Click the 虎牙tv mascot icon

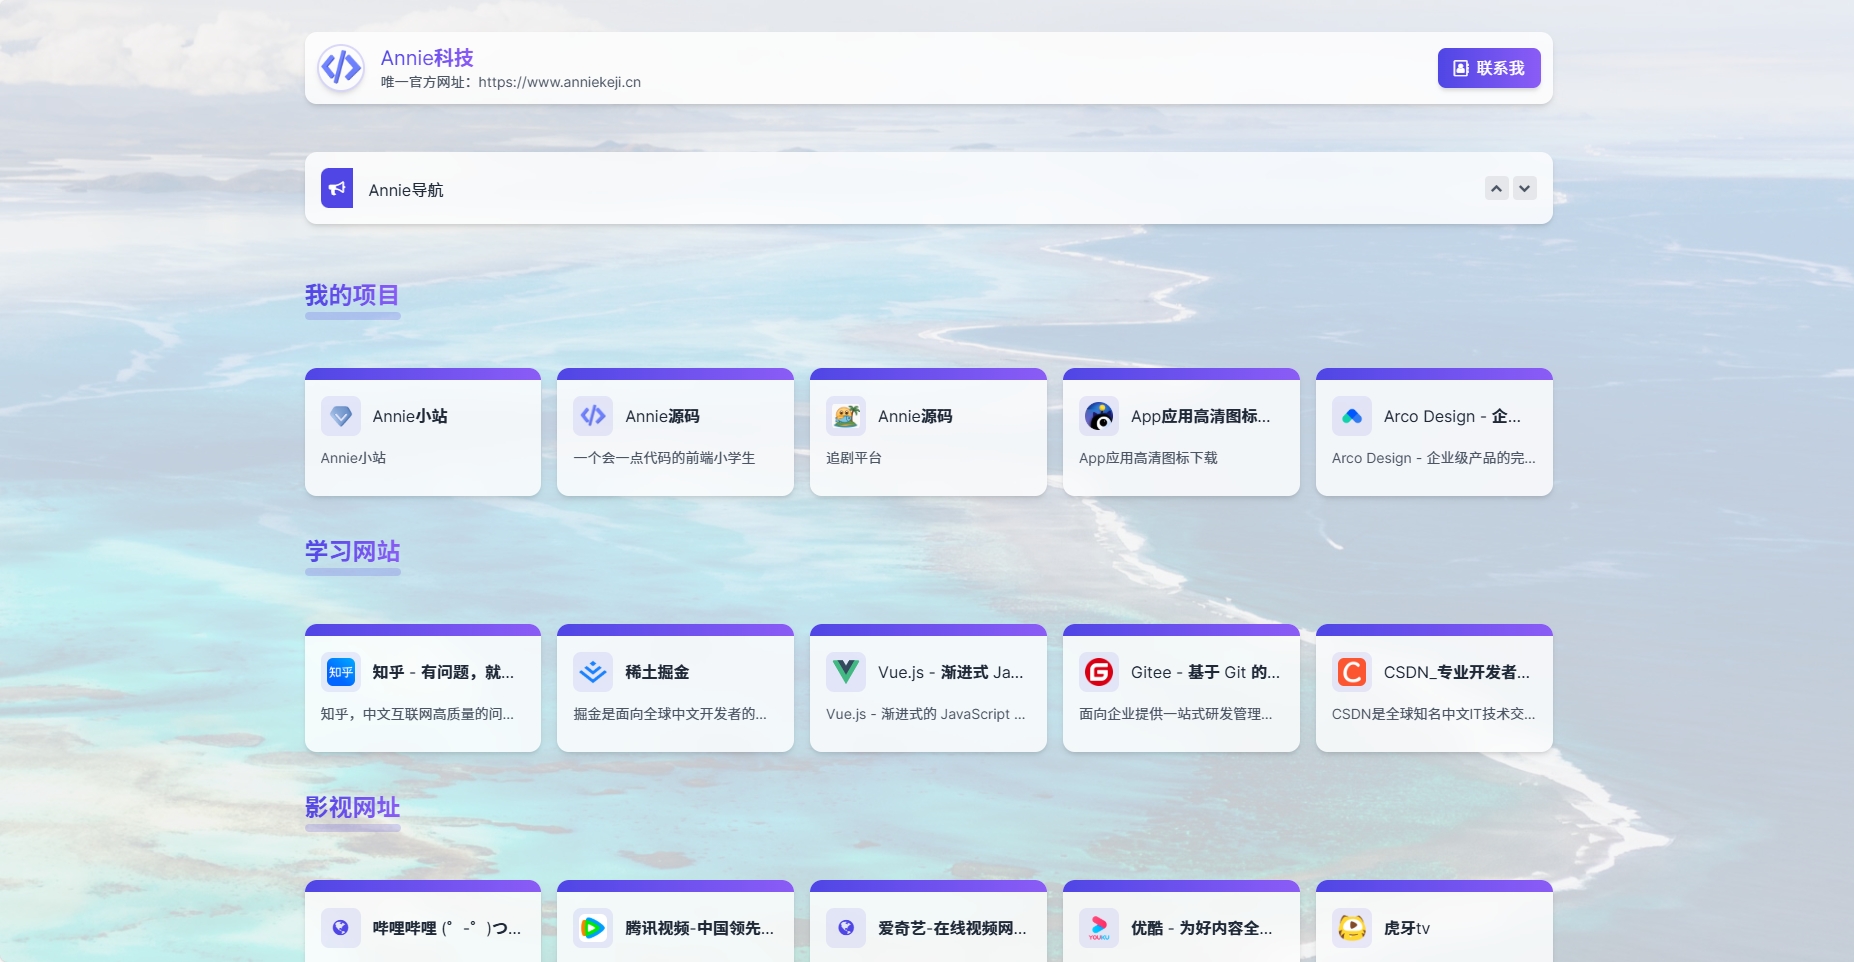pos(1352,928)
